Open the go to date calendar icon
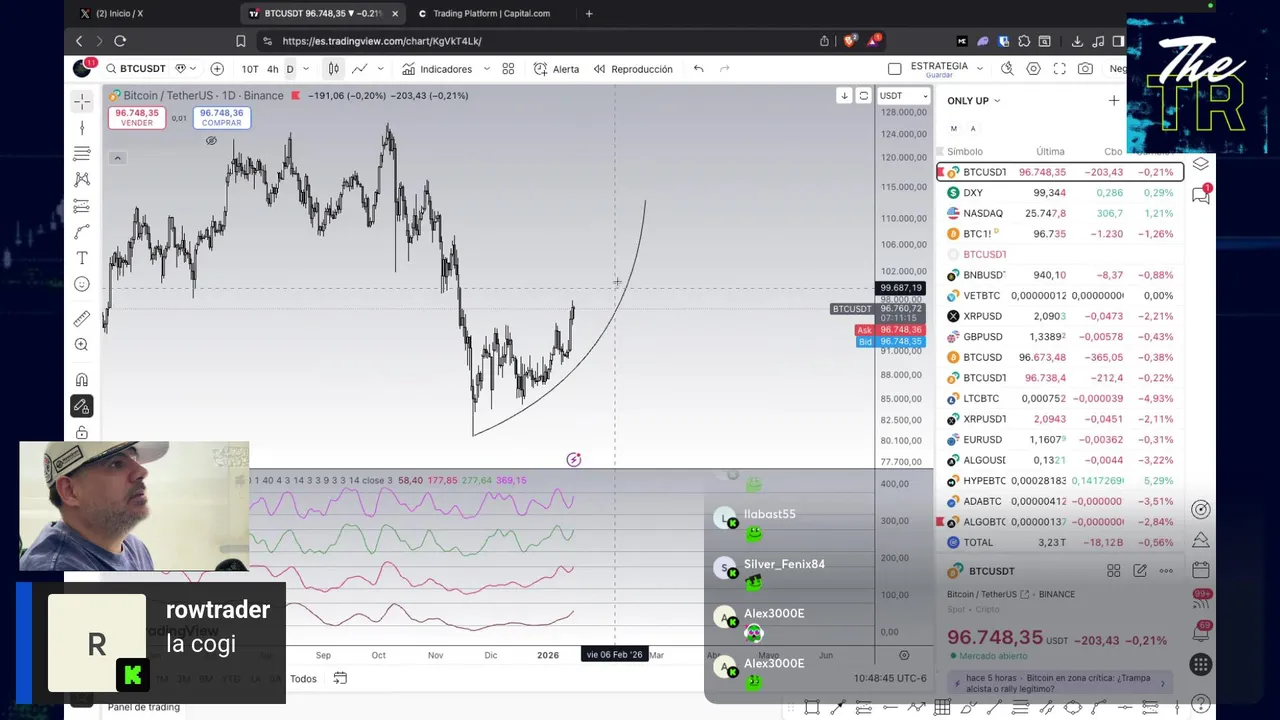Screen dimensions: 1280x720 point(340,679)
